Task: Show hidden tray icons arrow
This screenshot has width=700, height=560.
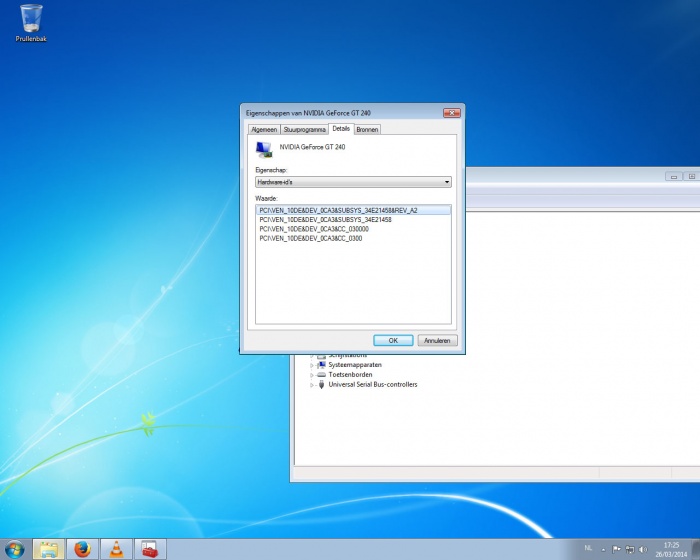Action: click(x=603, y=550)
